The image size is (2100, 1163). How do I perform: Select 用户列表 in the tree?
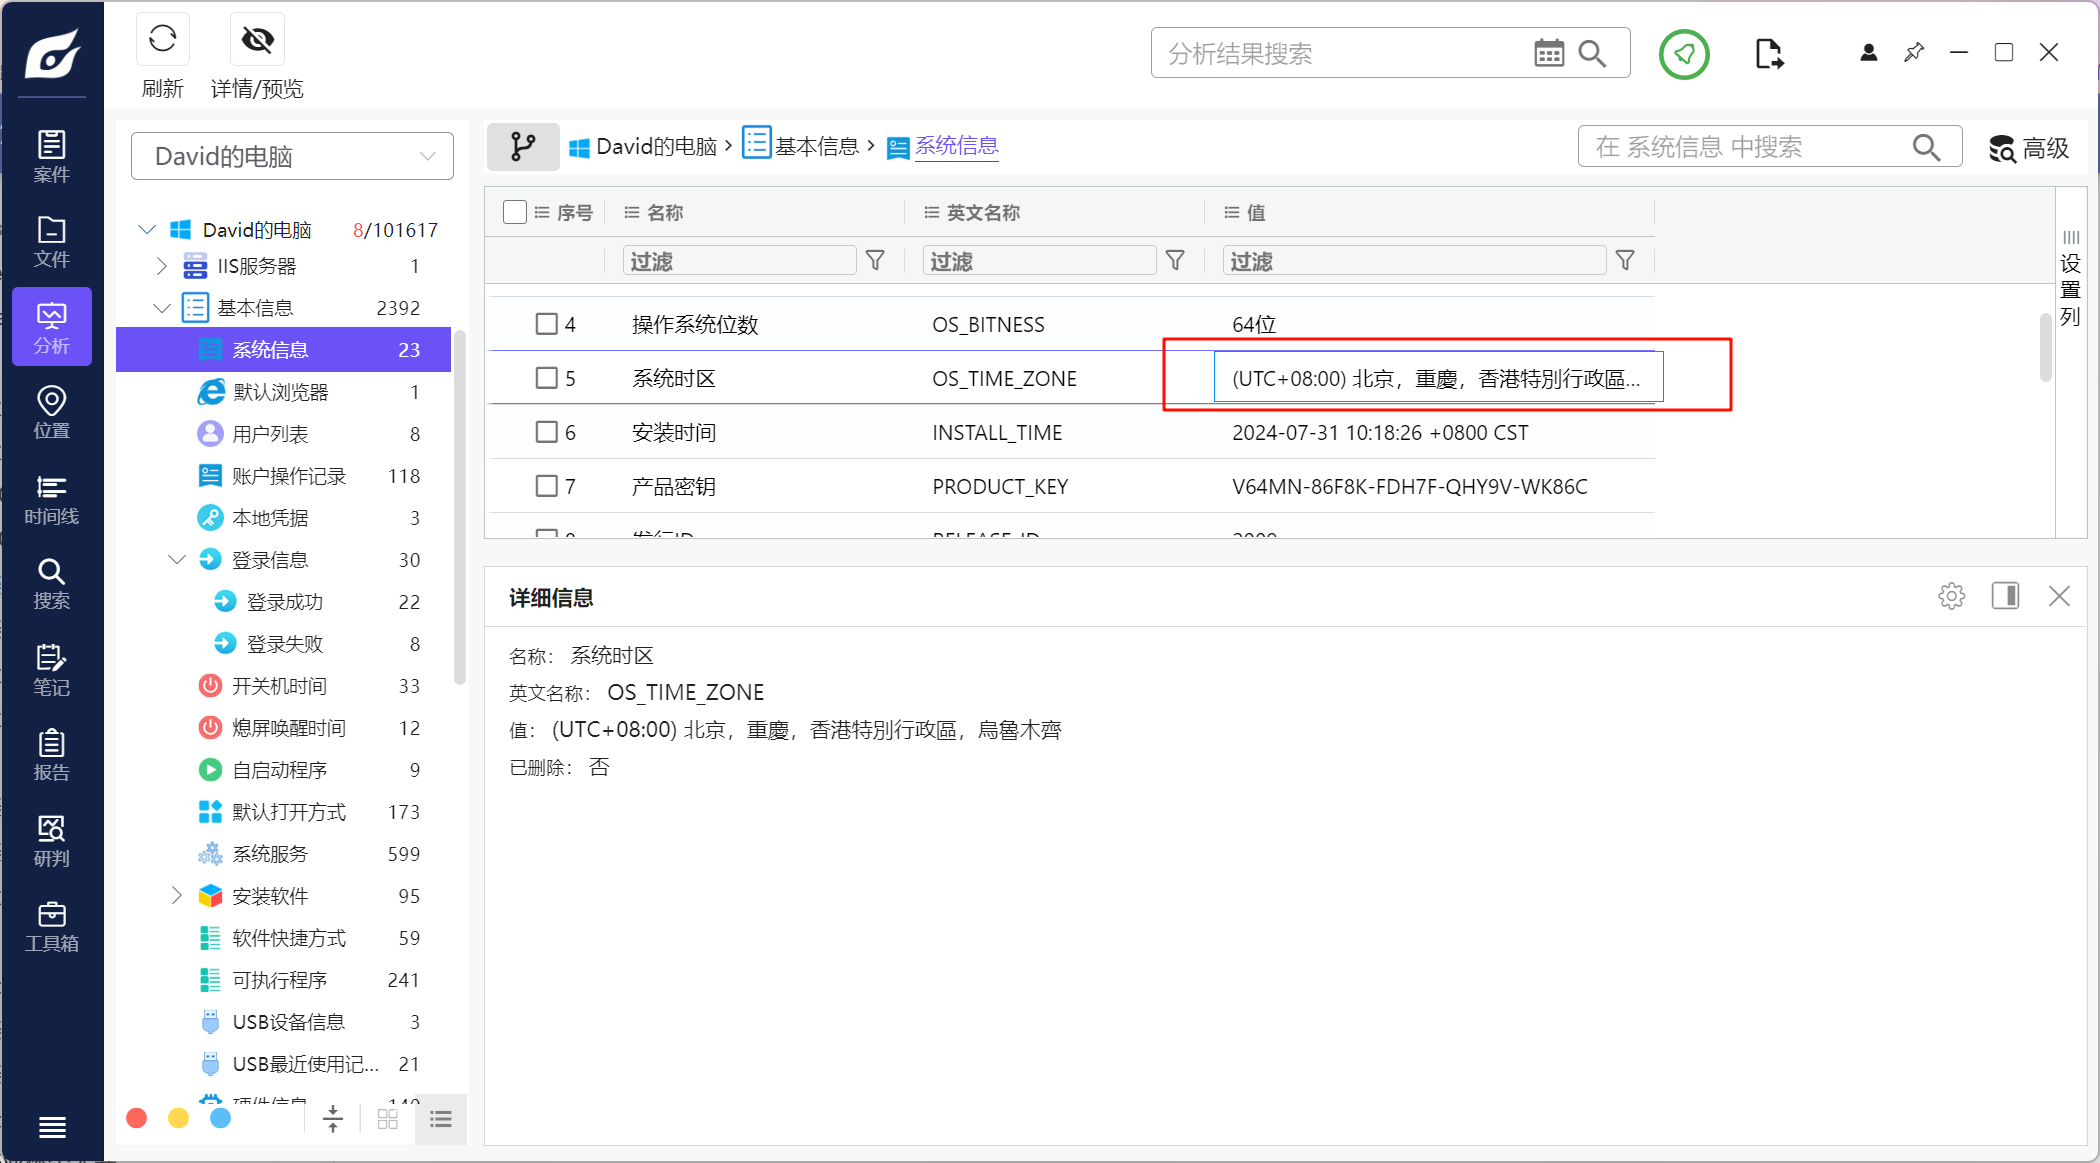(270, 434)
